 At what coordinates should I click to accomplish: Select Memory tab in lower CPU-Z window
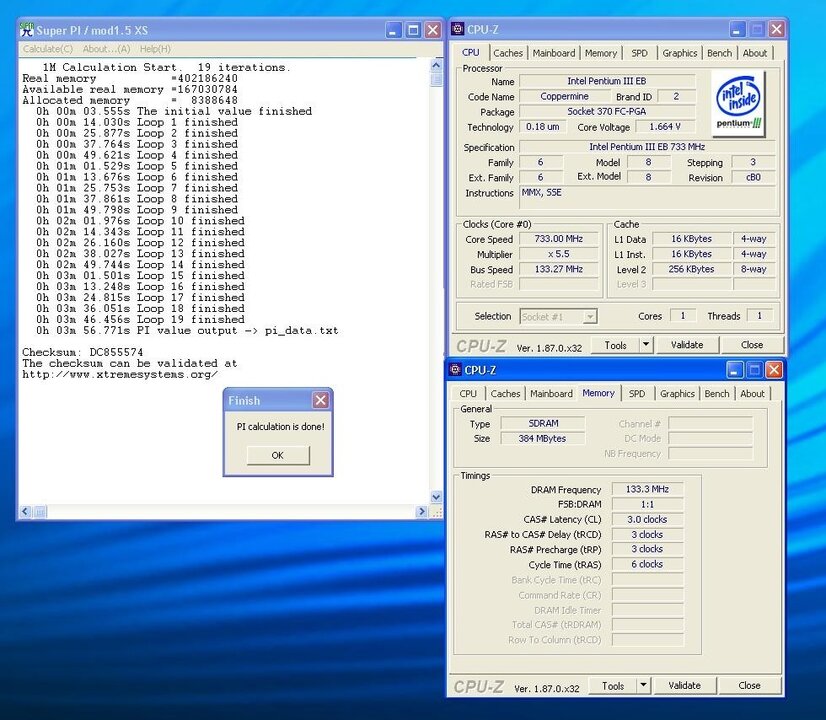(x=598, y=393)
